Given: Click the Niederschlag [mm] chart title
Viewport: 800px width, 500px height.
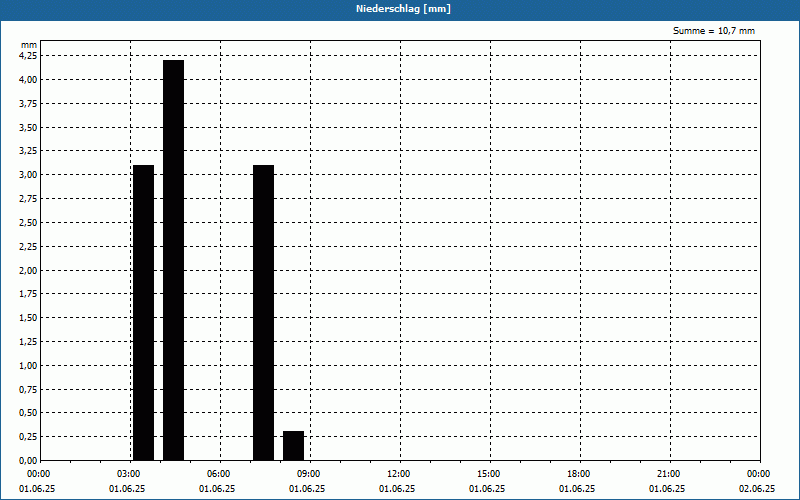Looking at the screenshot, I should tap(403, 9).
